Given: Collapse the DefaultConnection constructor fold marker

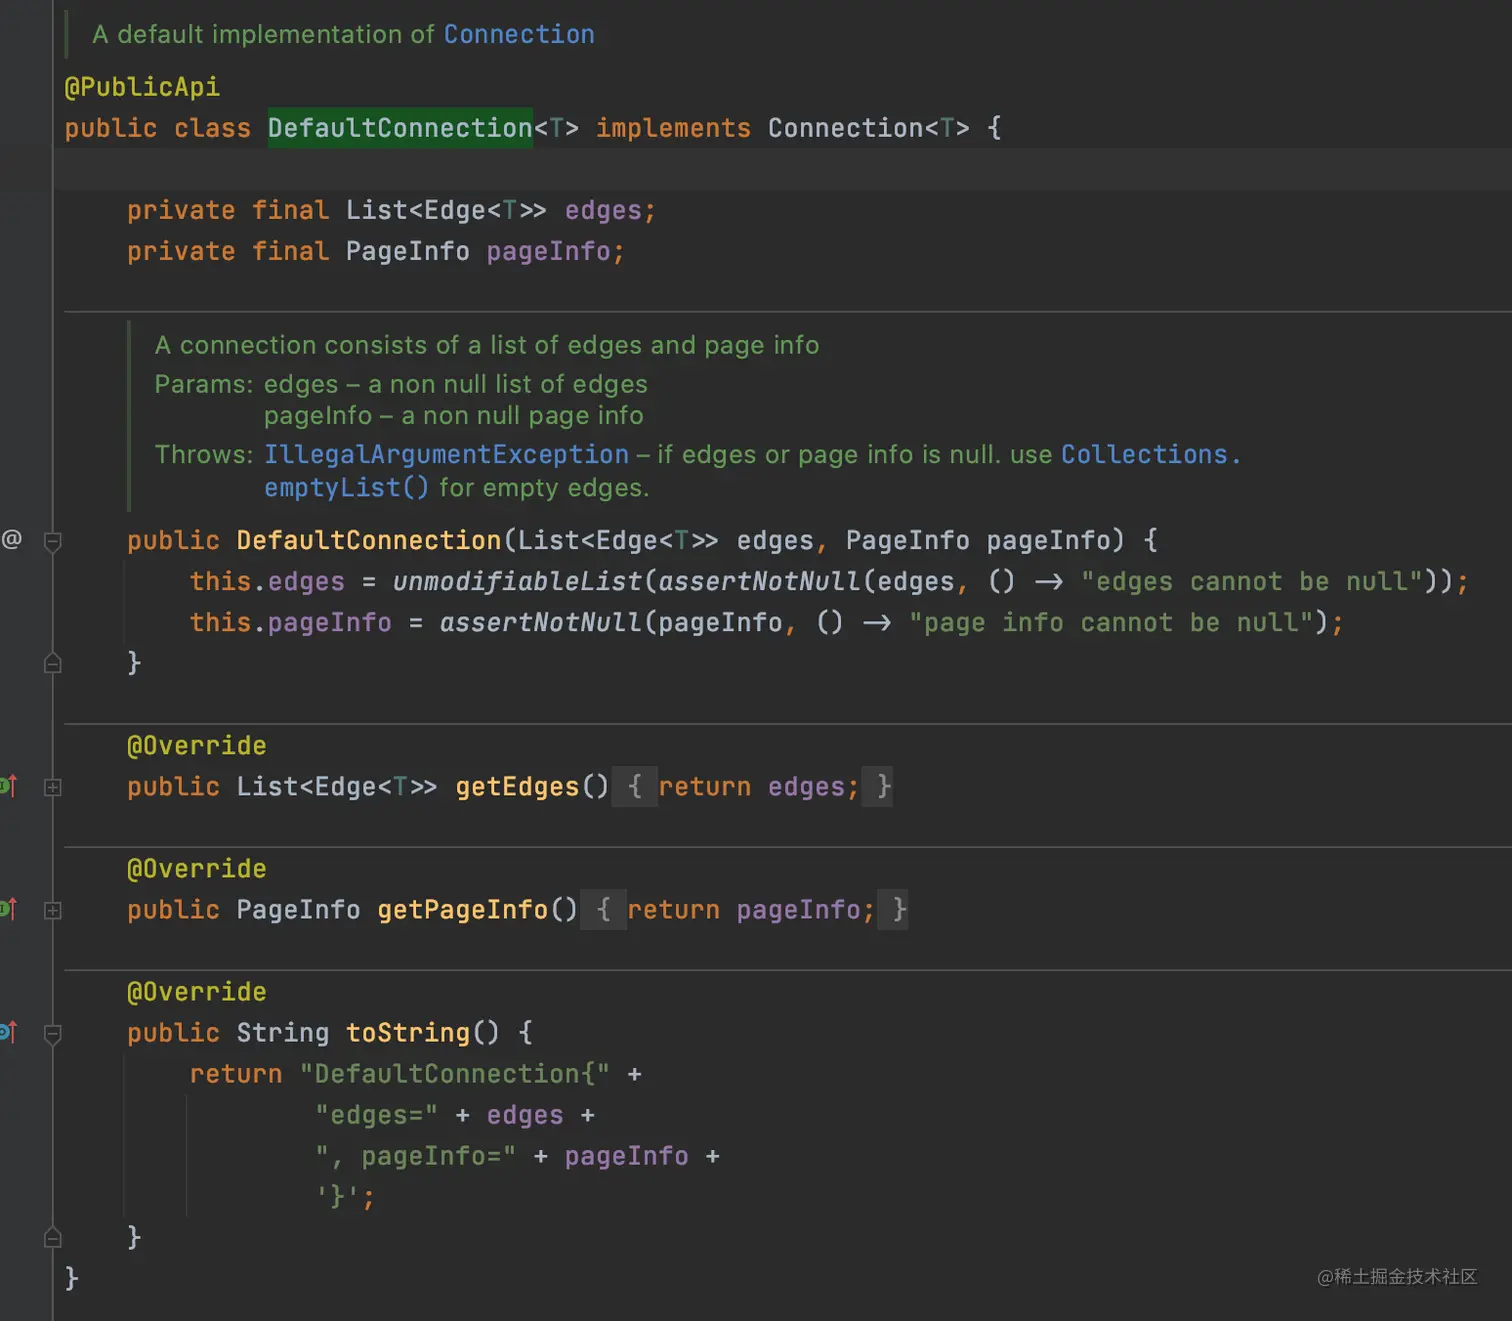Looking at the screenshot, I should click(53, 541).
